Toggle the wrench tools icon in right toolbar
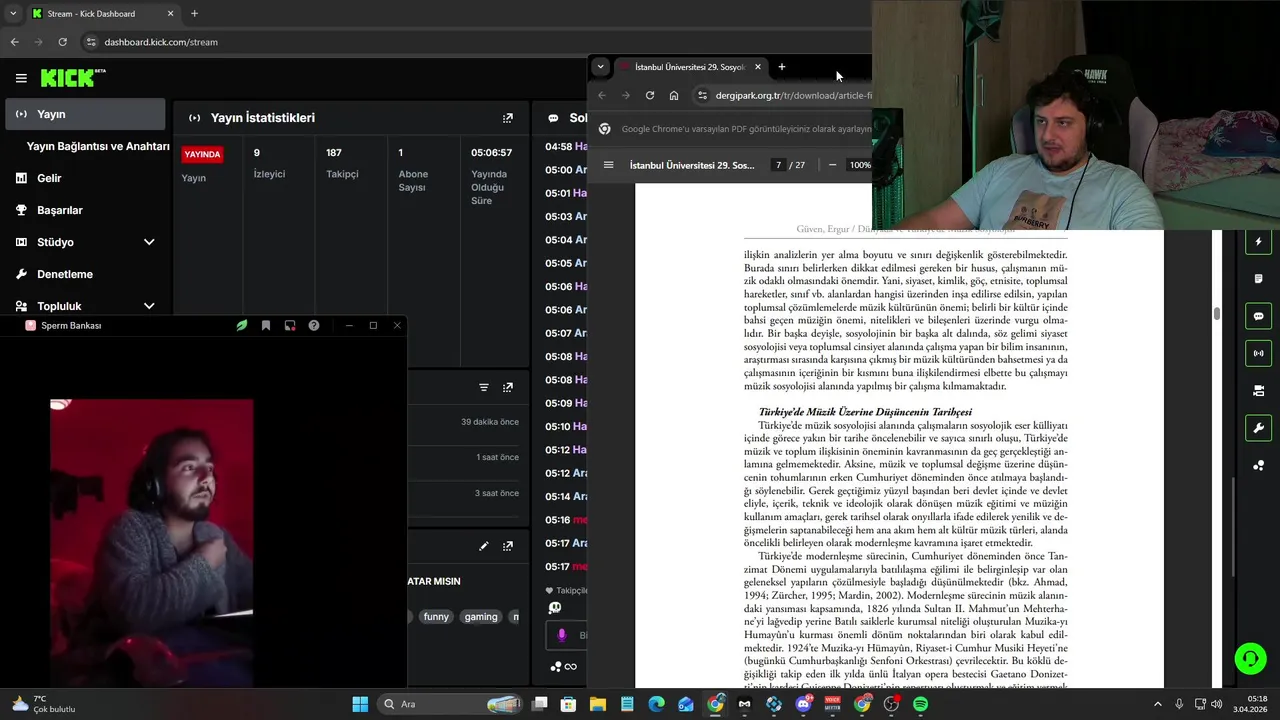The height and width of the screenshot is (720, 1280). coord(1258,428)
